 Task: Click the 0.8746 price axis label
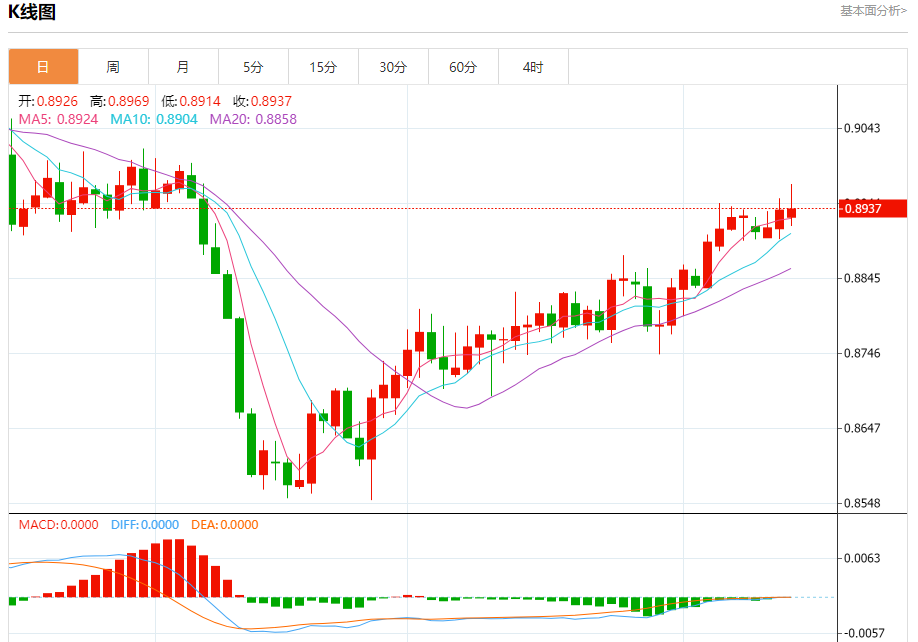[862, 353]
